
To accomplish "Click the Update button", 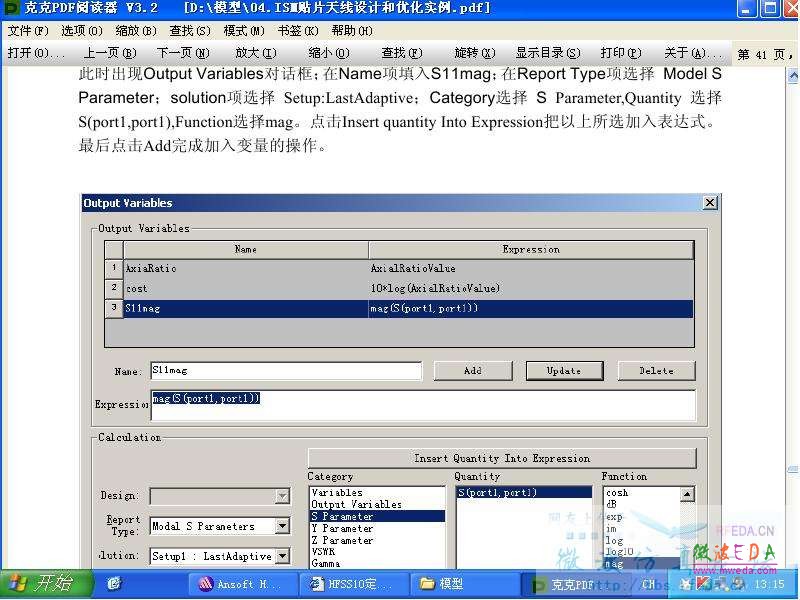I will (564, 371).
